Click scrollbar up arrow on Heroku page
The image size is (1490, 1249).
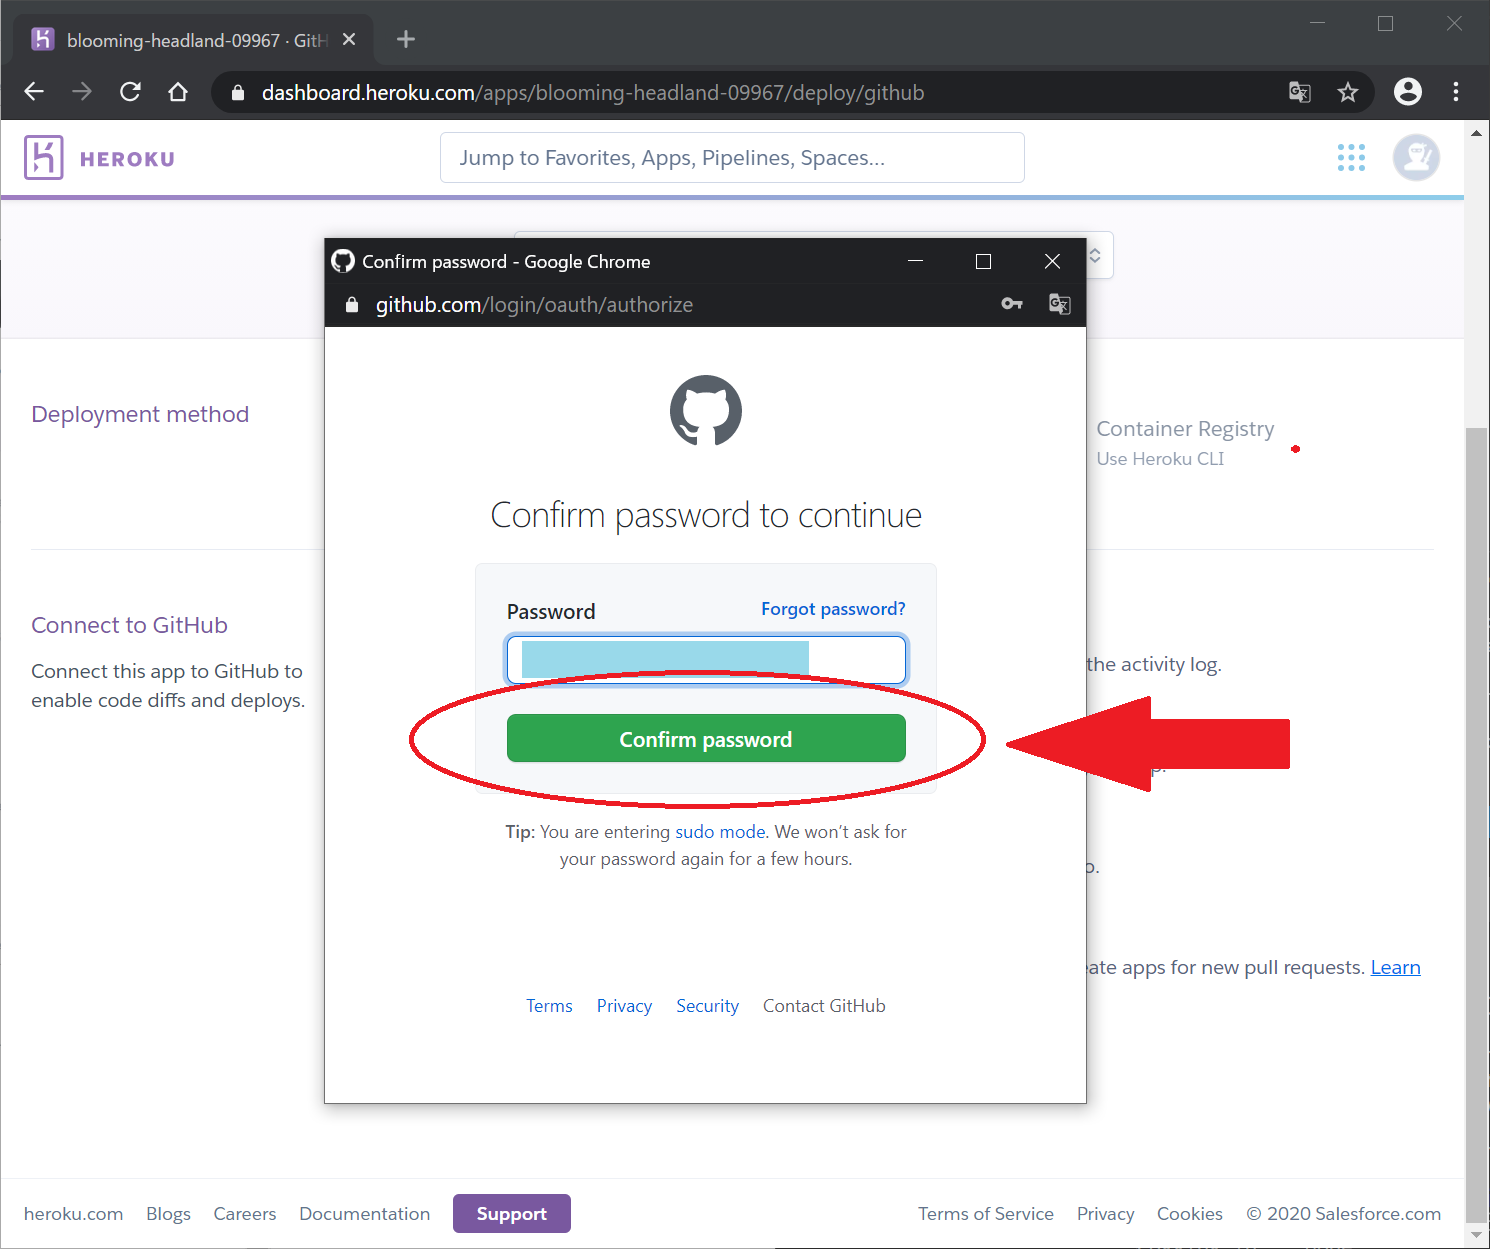1476,131
